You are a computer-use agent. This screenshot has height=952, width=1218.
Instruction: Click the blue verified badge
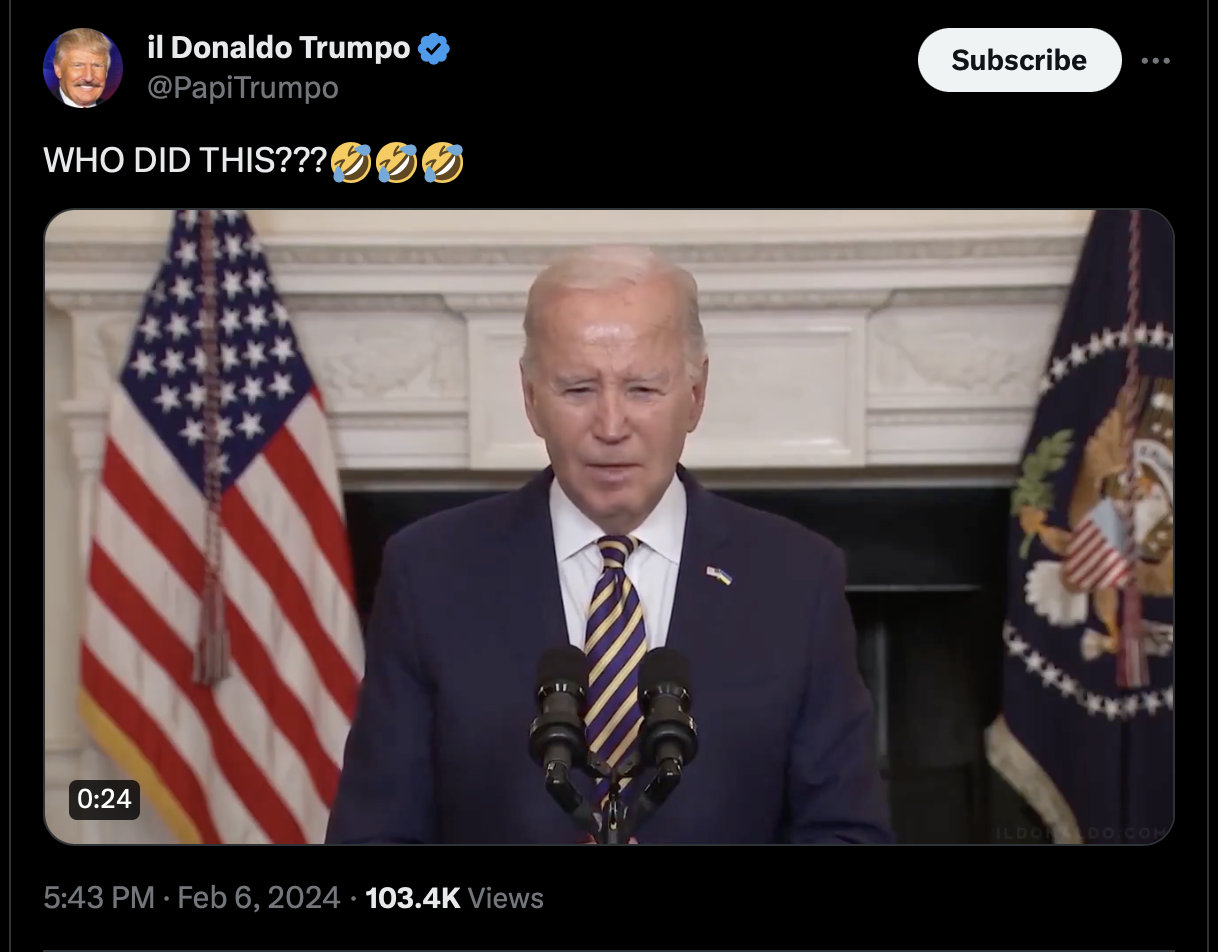pyautogui.click(x=433, y=48)
